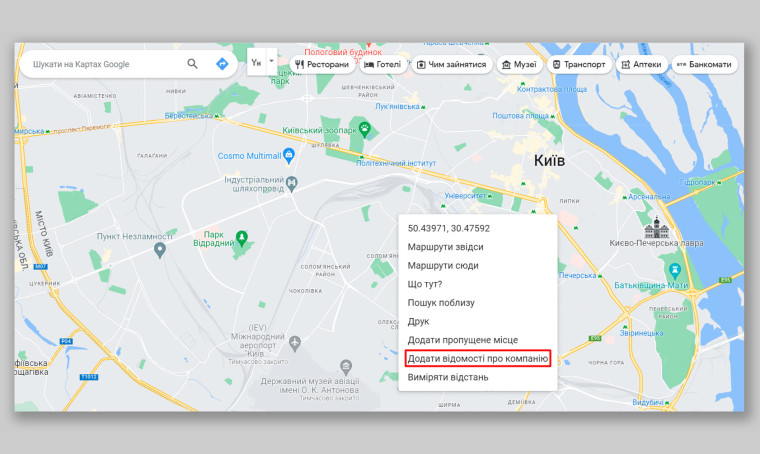Click the Kyiv airport airplane pin
The height and width of the screenshot is (454, 760).
point(295,343)
